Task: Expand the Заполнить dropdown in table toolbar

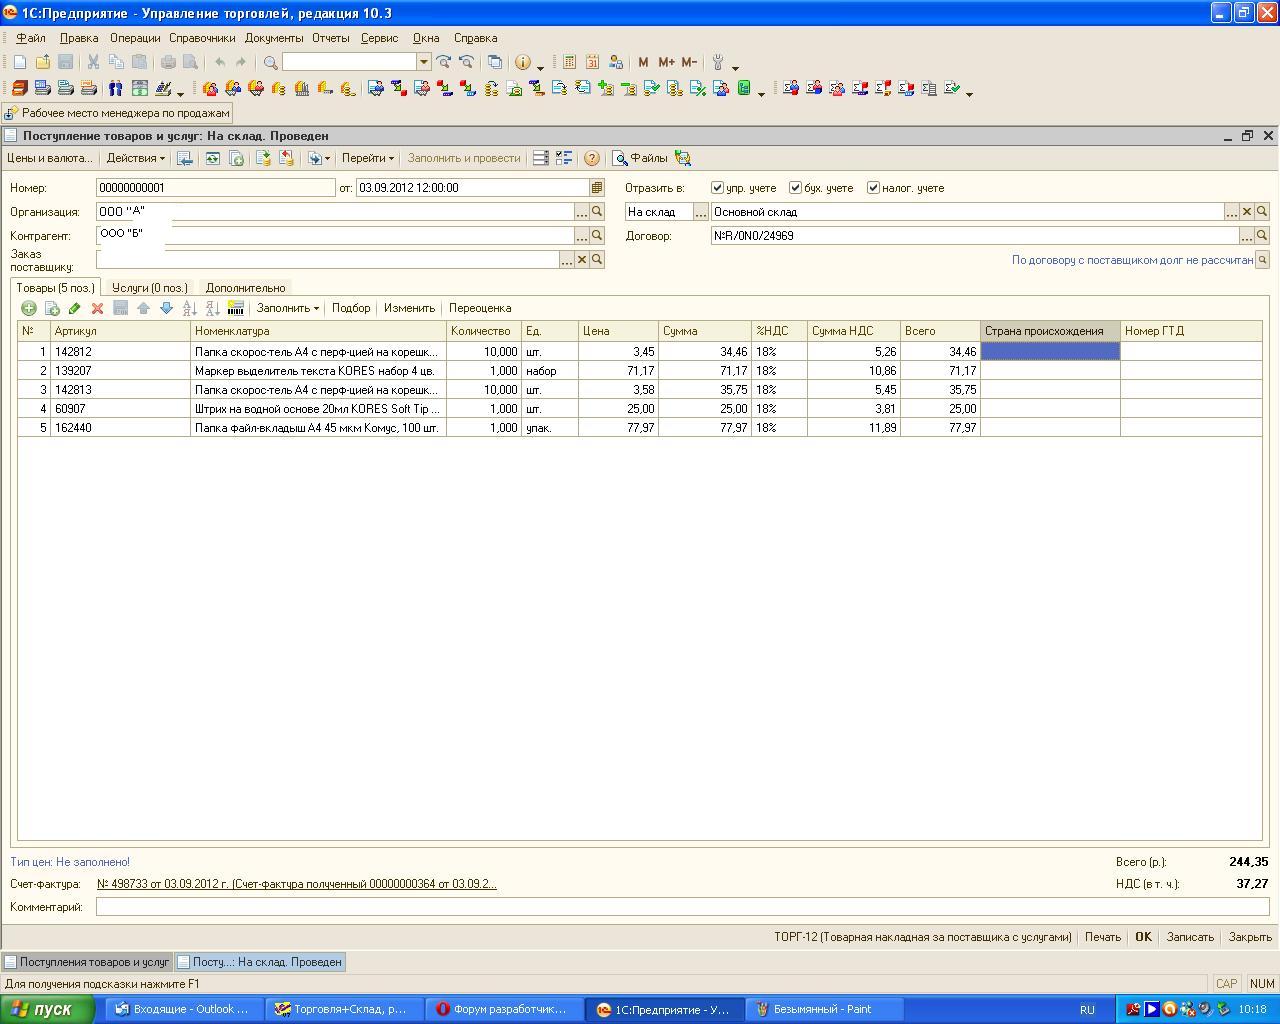Action: [x=287, y=308]
